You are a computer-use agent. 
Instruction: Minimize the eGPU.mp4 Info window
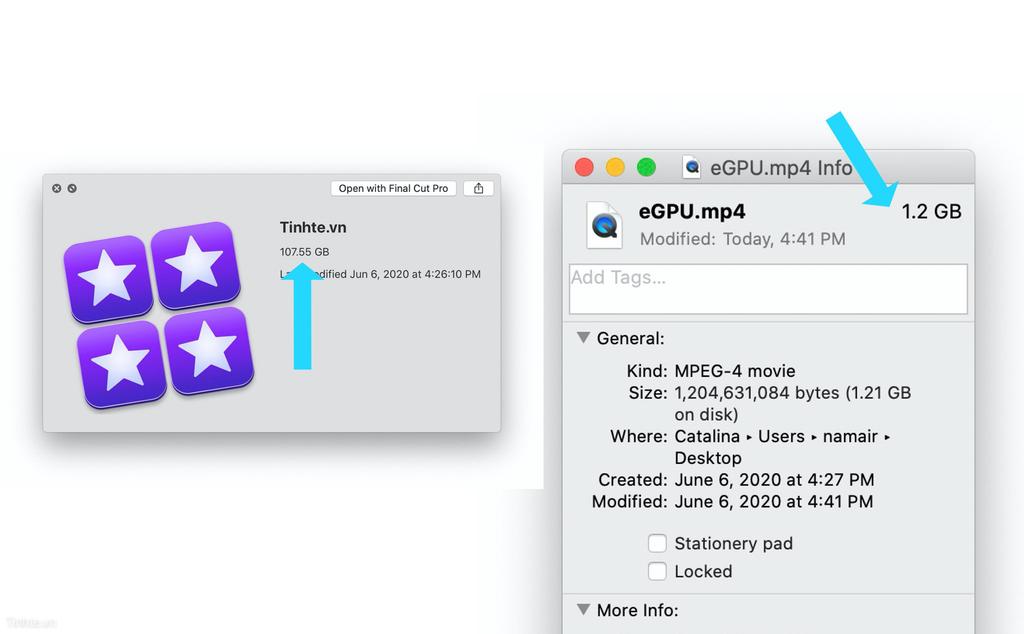pos(615,167)
